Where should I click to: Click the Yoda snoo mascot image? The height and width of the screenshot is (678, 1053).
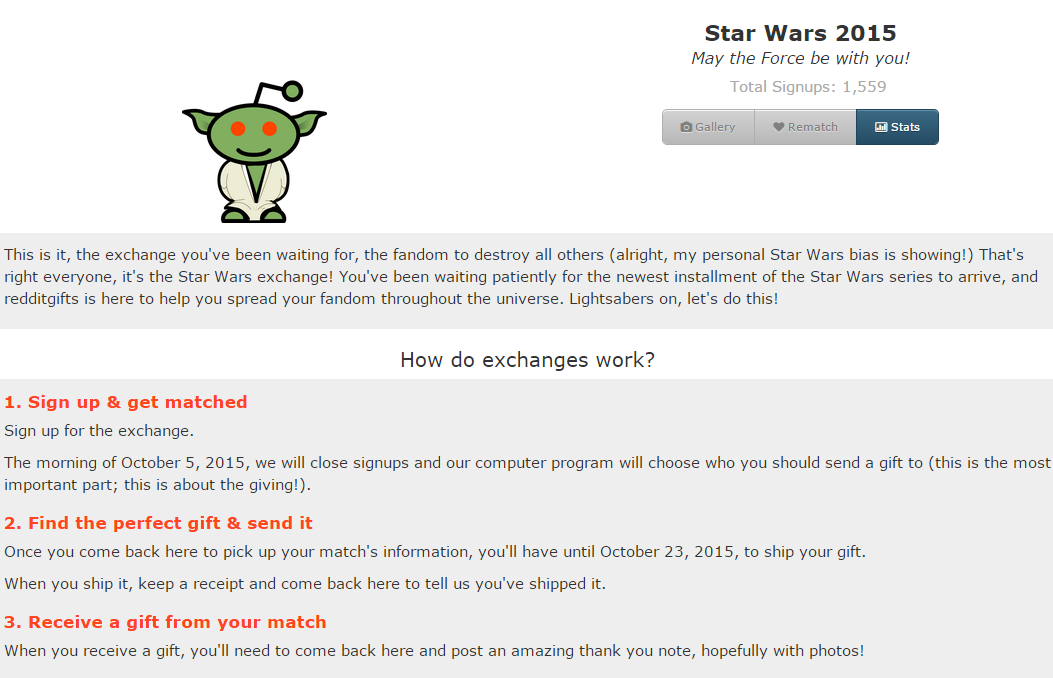pos(254,152)
